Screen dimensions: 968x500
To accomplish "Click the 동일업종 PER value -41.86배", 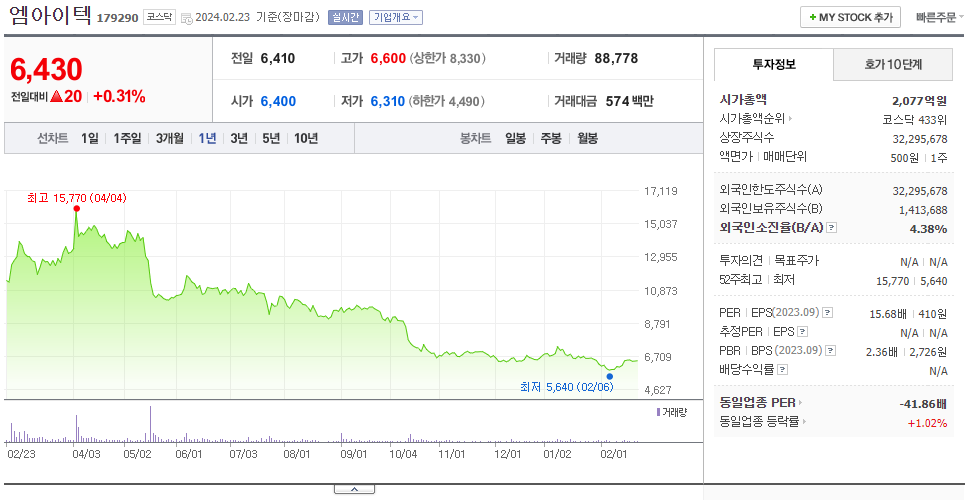I will coord(924,404).
